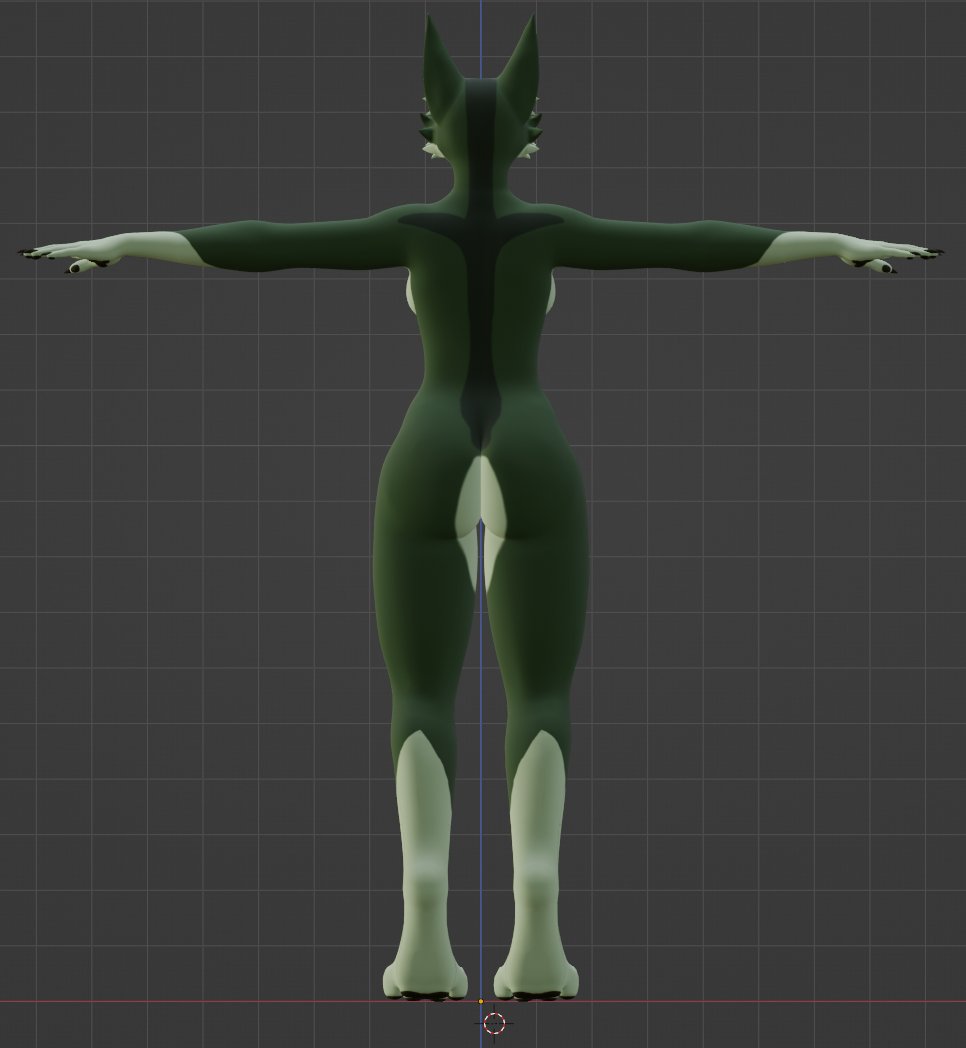The height and width of the screenshot is (1048, 966).
Task: Click the character's left ear
Action: click(437, 60)
